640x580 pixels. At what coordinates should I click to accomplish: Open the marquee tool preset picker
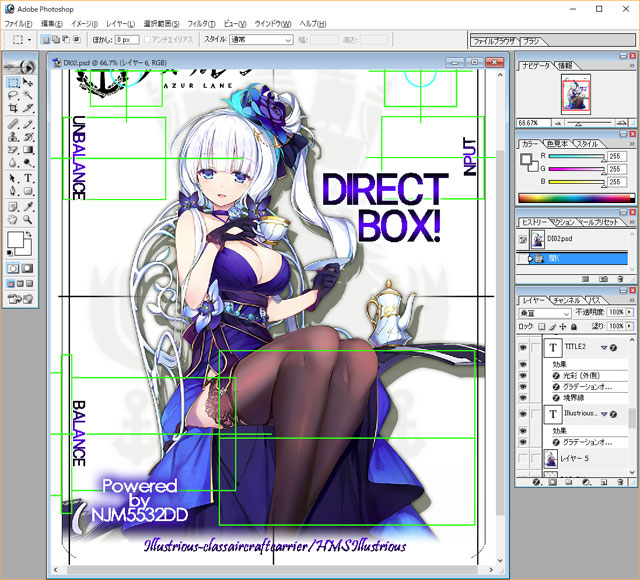pos(29,40)
